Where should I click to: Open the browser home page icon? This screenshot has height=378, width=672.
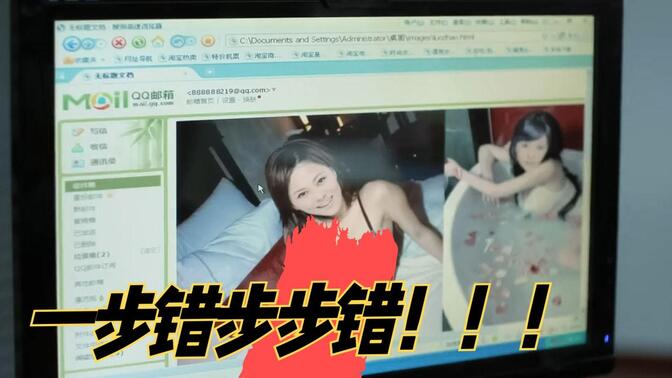(158, 42)
